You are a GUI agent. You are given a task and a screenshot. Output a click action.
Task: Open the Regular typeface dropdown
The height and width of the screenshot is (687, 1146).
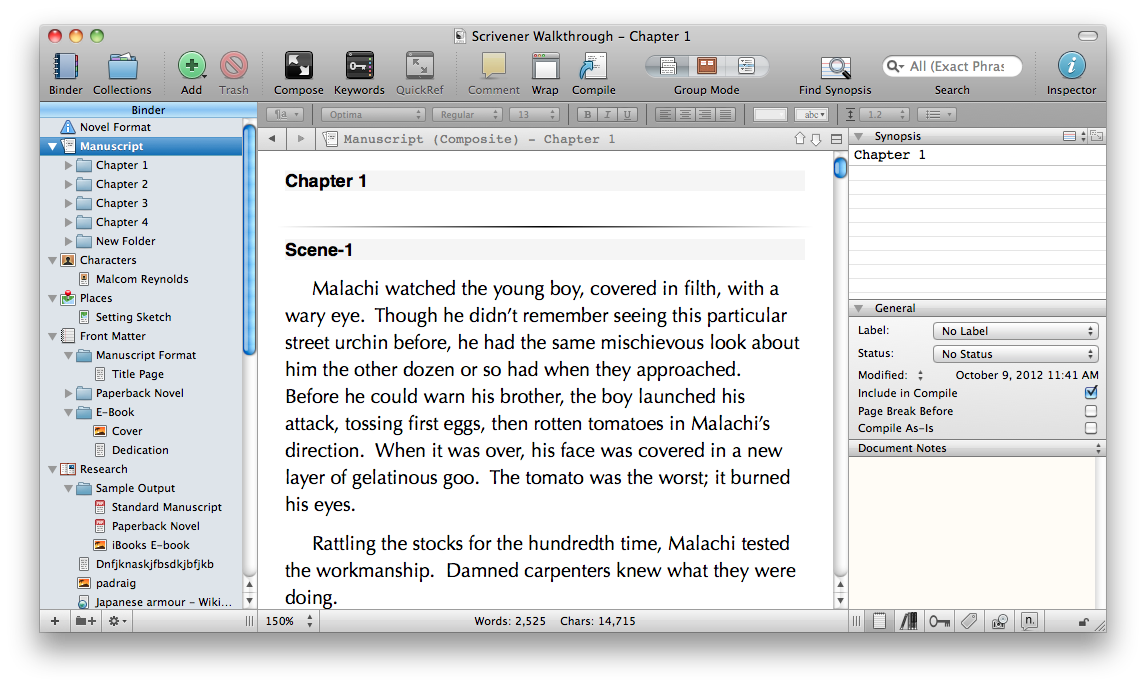(466, 114)
